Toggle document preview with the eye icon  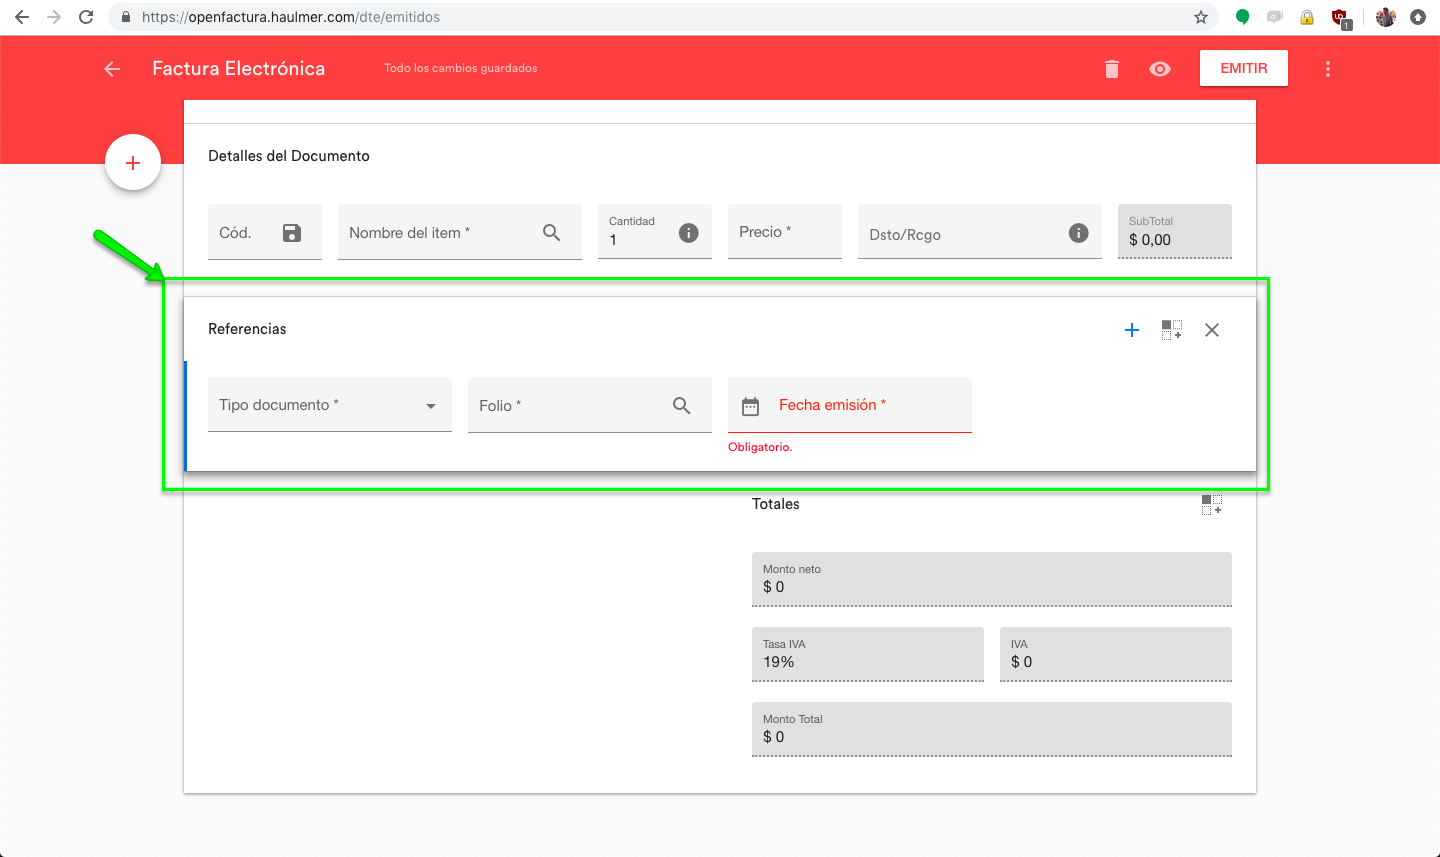(1160, 69)
